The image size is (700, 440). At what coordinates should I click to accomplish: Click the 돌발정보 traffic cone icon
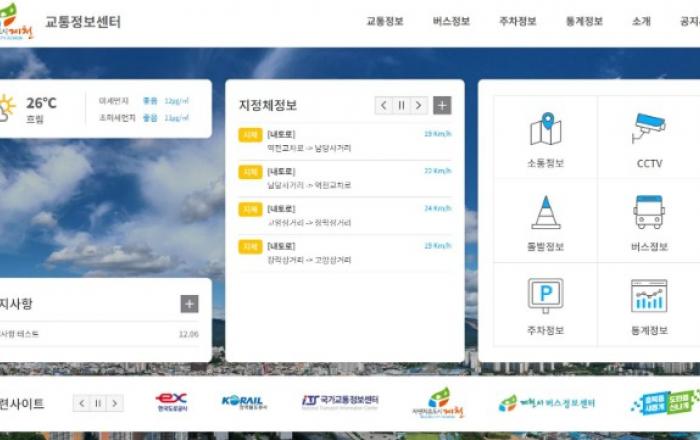tap(545, 213)
